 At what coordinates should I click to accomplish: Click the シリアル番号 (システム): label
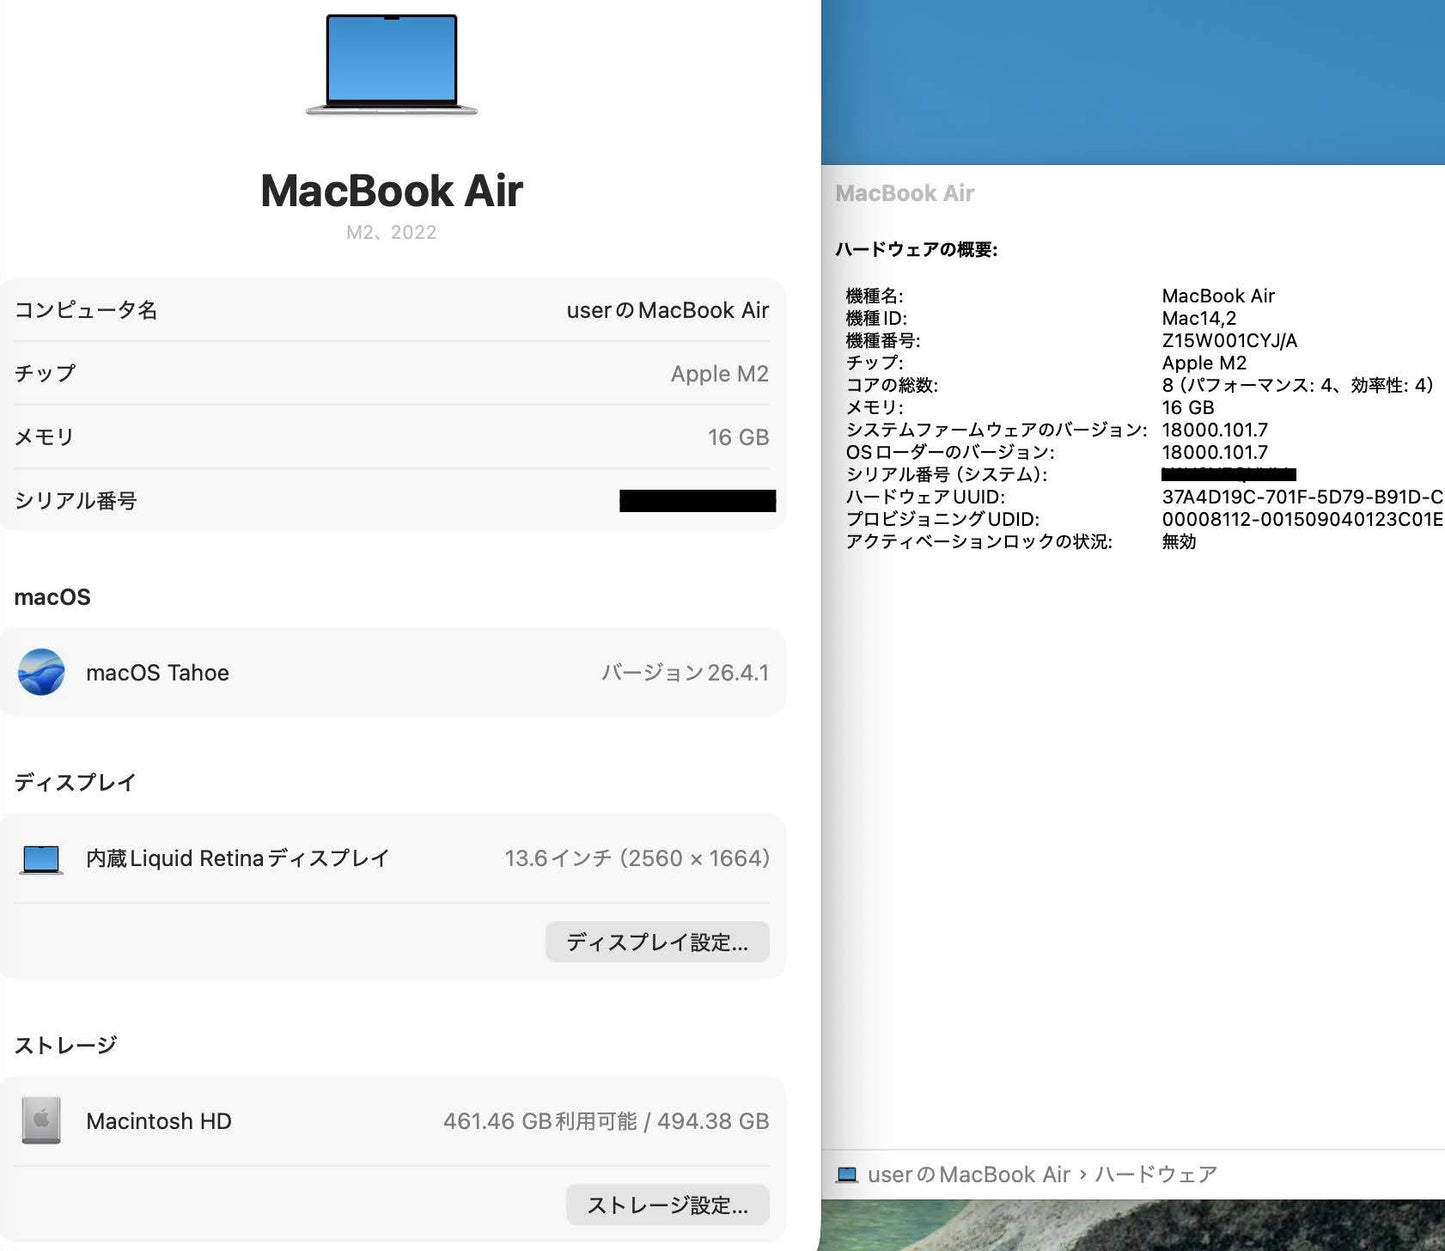point(946,474)
